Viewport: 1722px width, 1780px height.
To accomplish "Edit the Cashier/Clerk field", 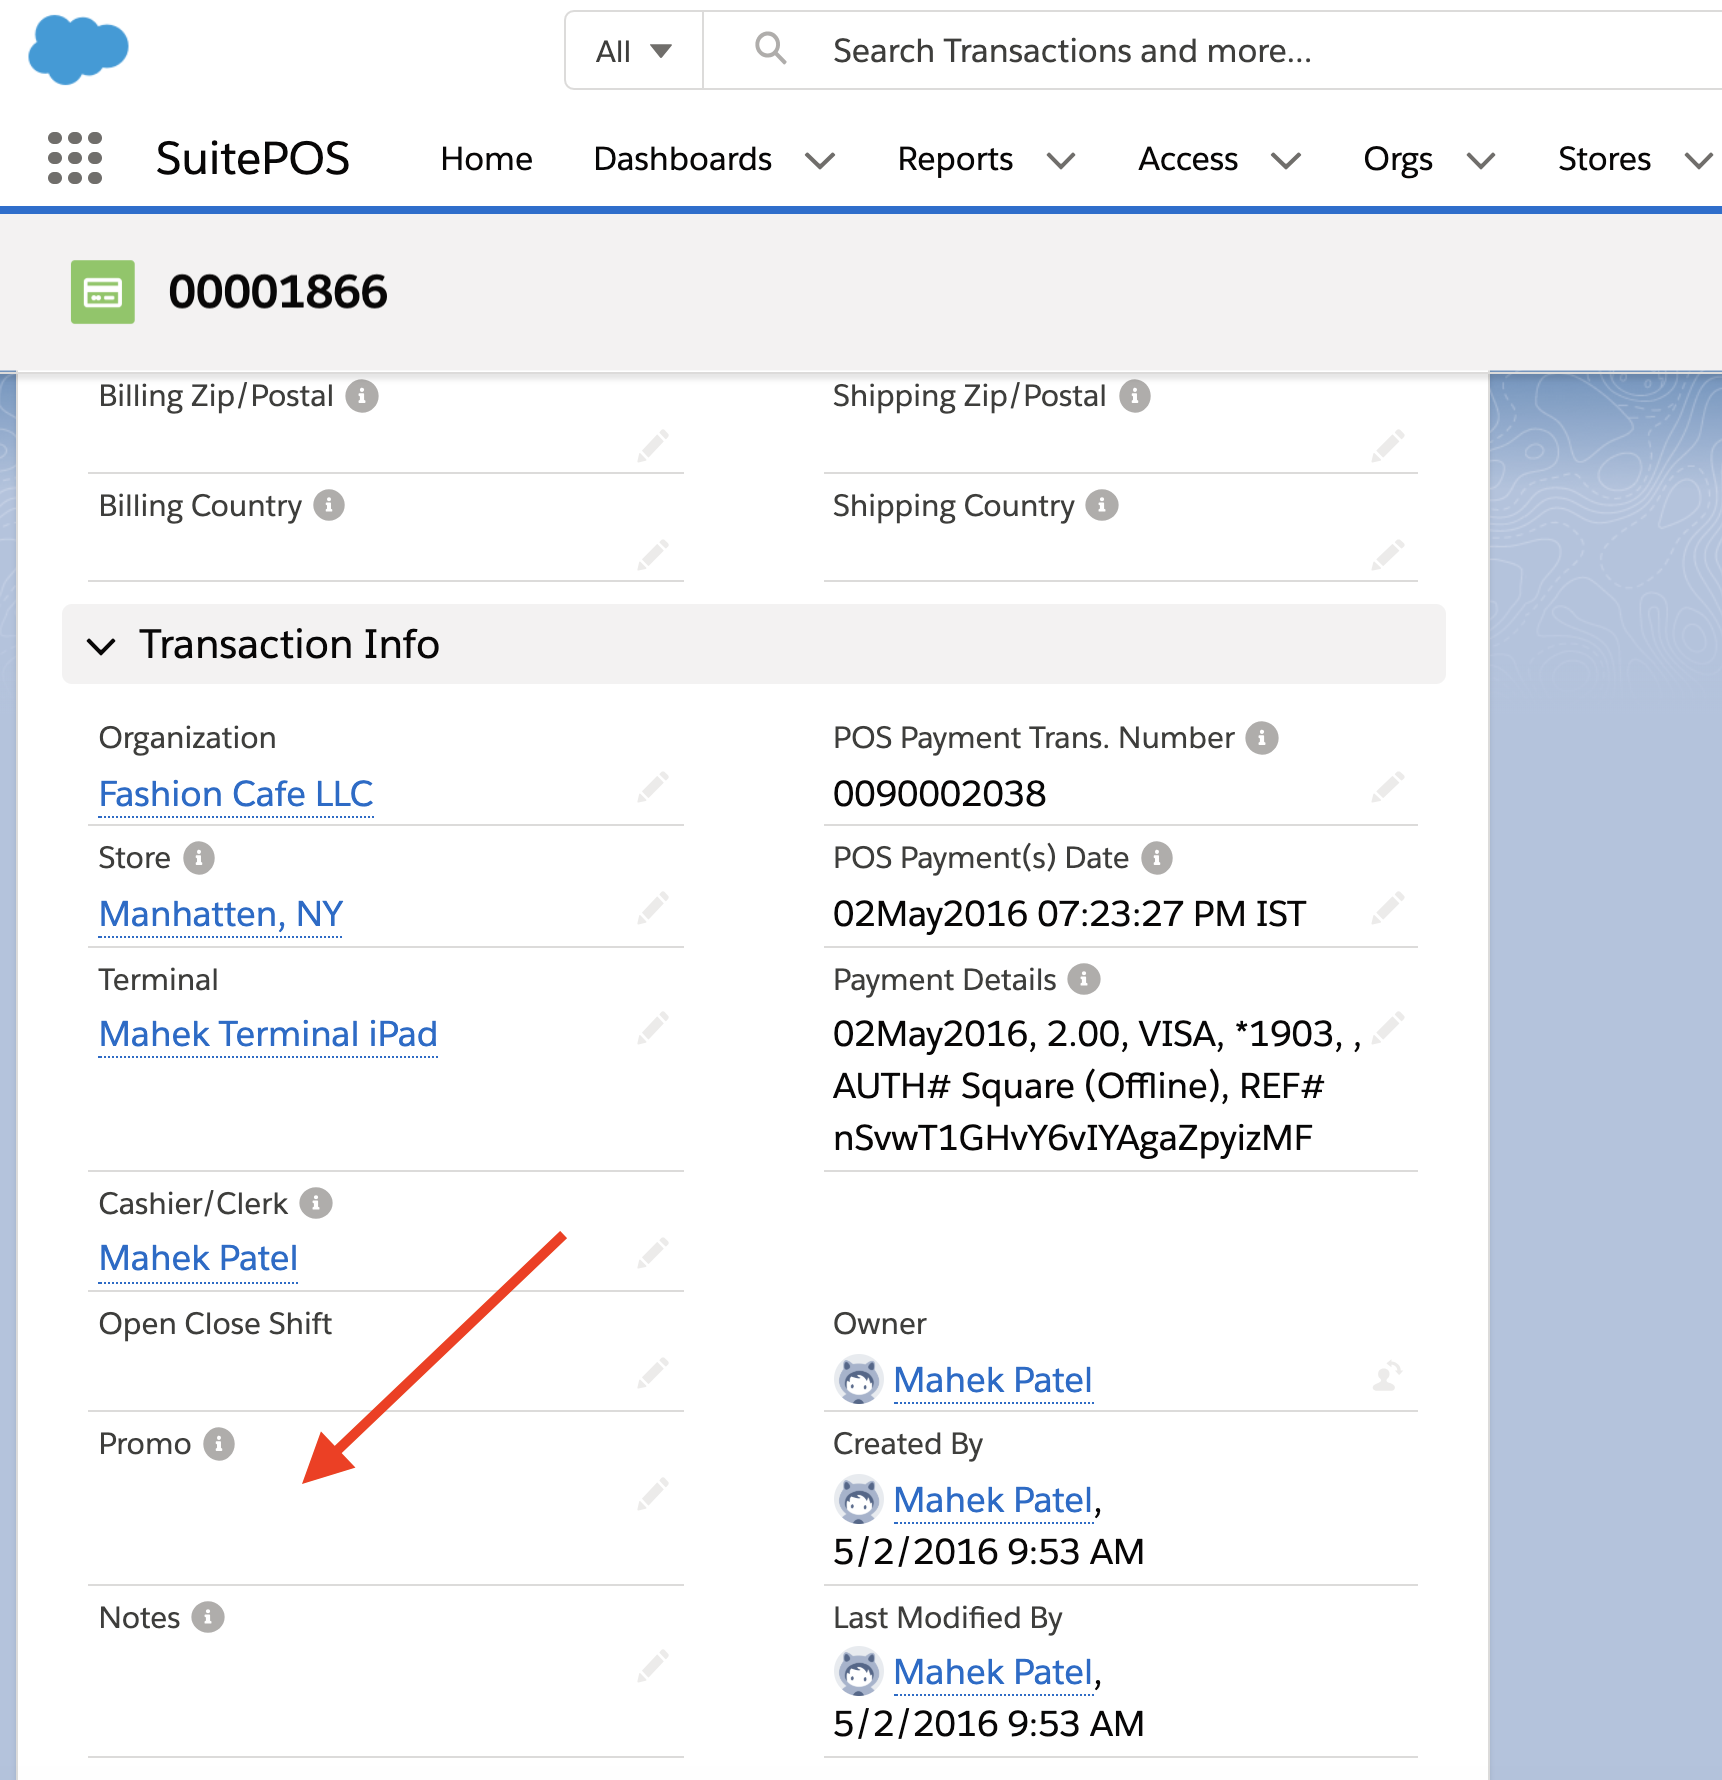I will point(653,1253).
